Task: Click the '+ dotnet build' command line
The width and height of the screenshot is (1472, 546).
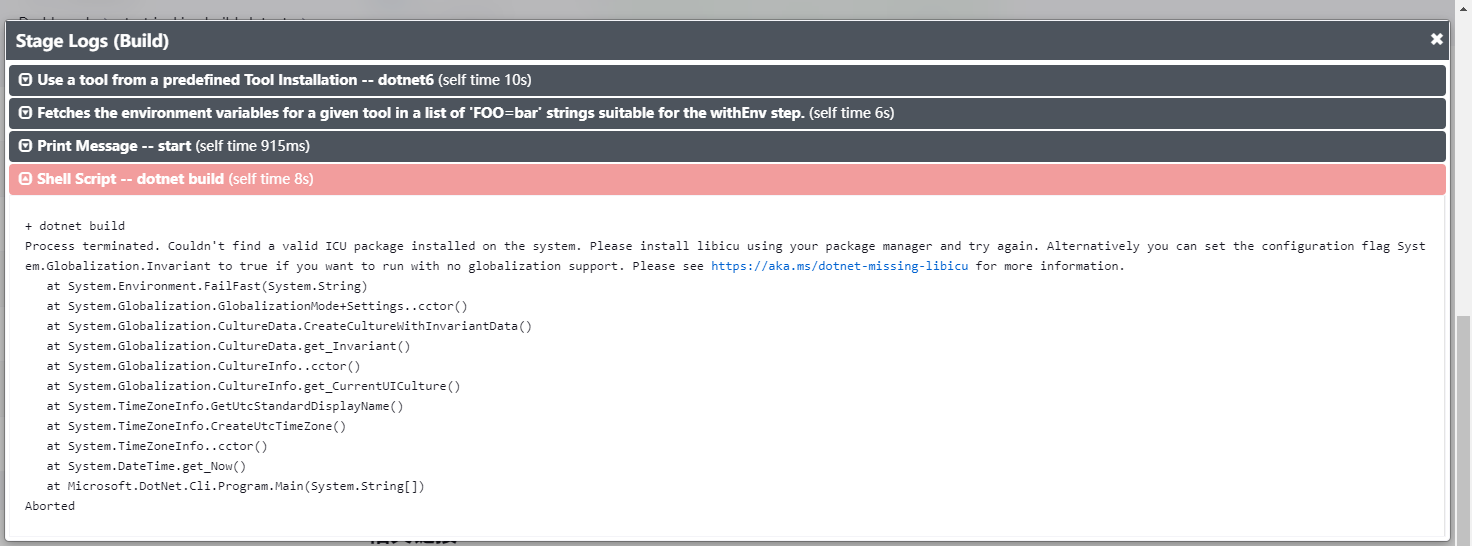Action: click(x=75, y=226)
